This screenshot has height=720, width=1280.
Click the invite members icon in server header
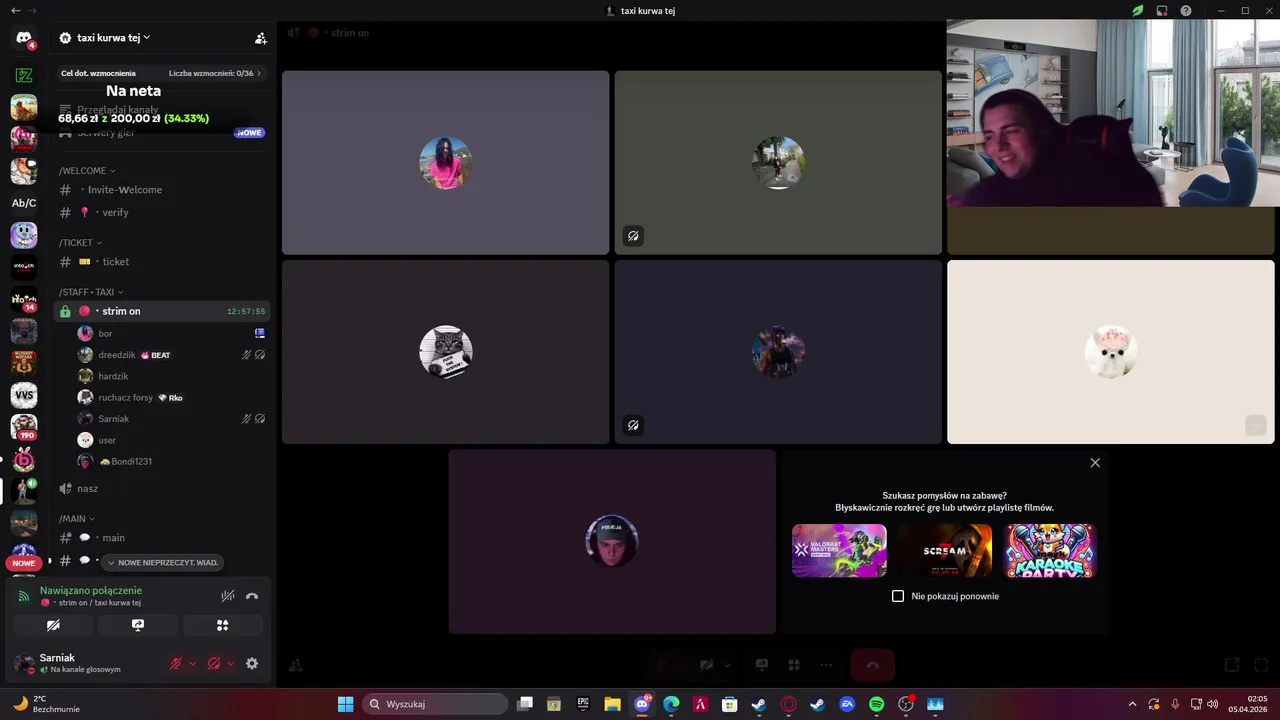(260, 38)
